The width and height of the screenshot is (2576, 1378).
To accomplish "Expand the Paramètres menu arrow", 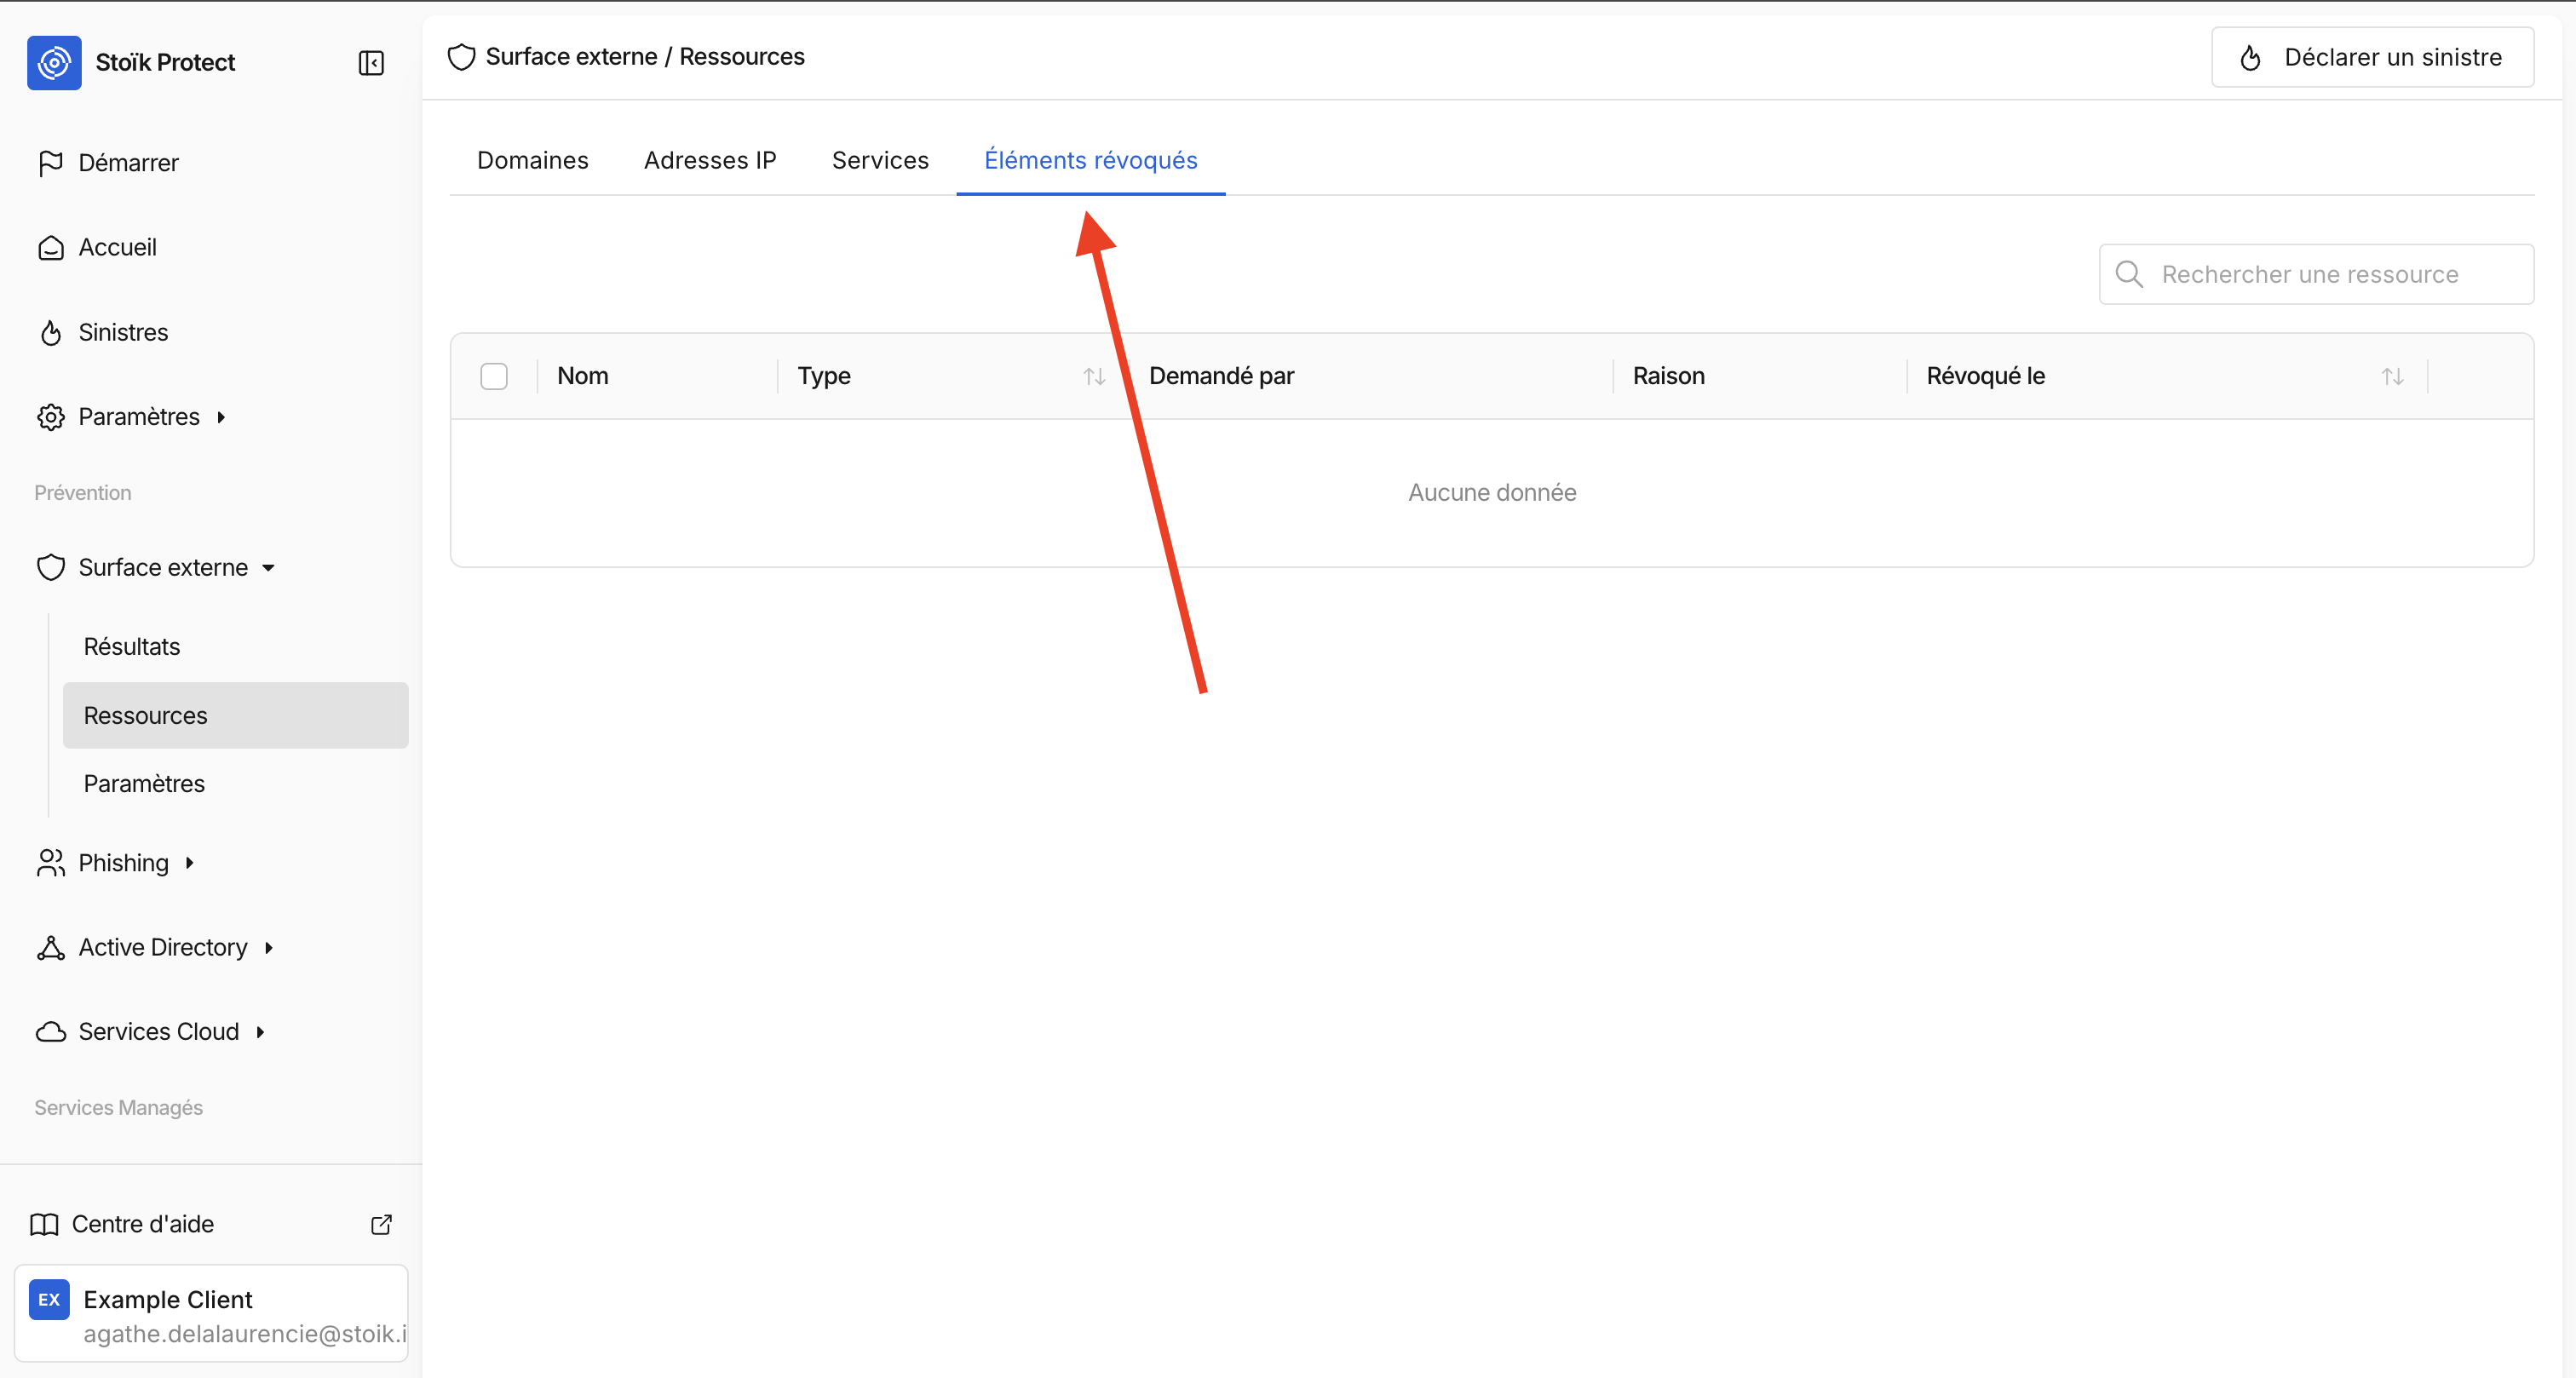I will click(221, 417).
